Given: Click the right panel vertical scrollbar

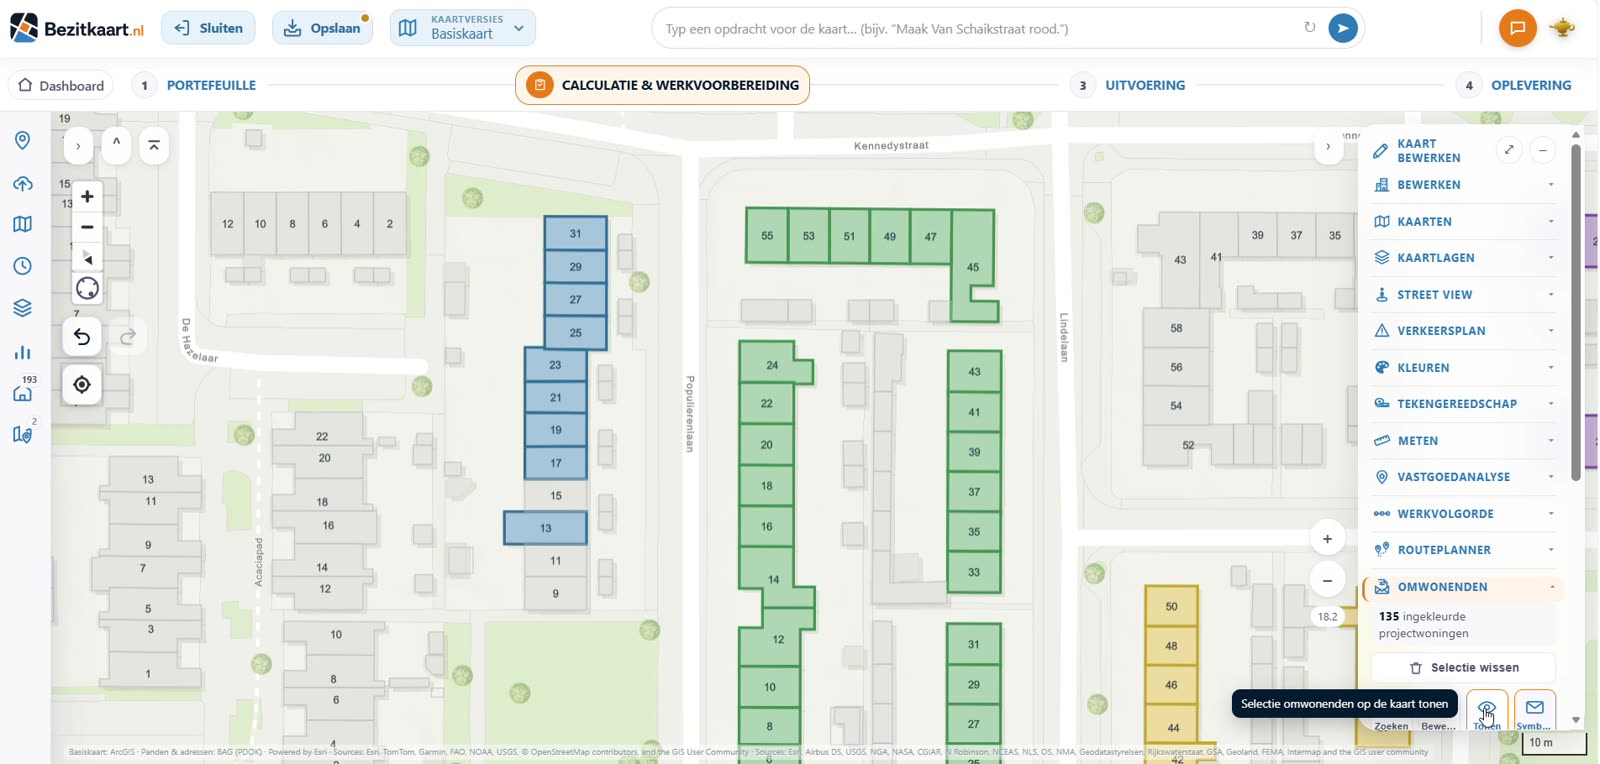Looking at the screenshot, I should click(1576, 312).
